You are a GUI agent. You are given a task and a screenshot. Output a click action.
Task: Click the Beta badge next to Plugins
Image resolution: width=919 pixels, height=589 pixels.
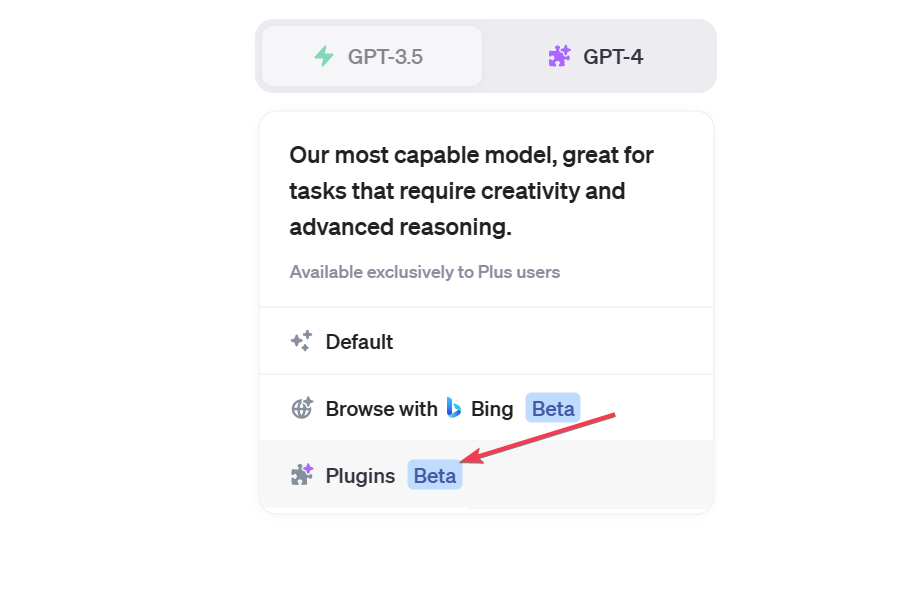click(x=435, y=475)
